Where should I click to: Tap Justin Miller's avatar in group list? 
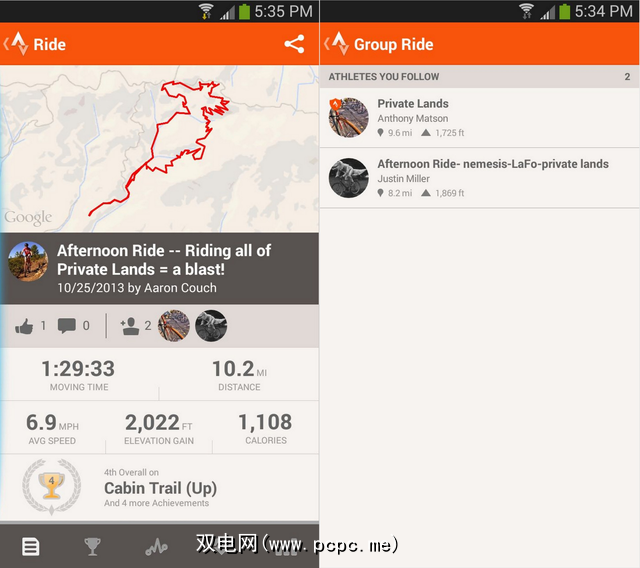pos(349,178)
